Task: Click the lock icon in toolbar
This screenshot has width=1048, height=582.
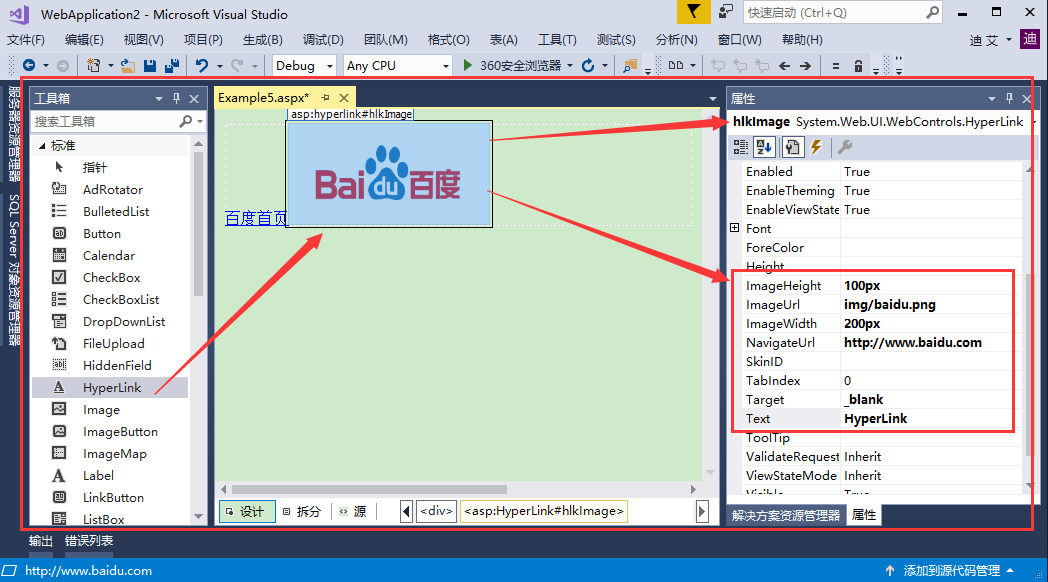Action: (858, 65)
